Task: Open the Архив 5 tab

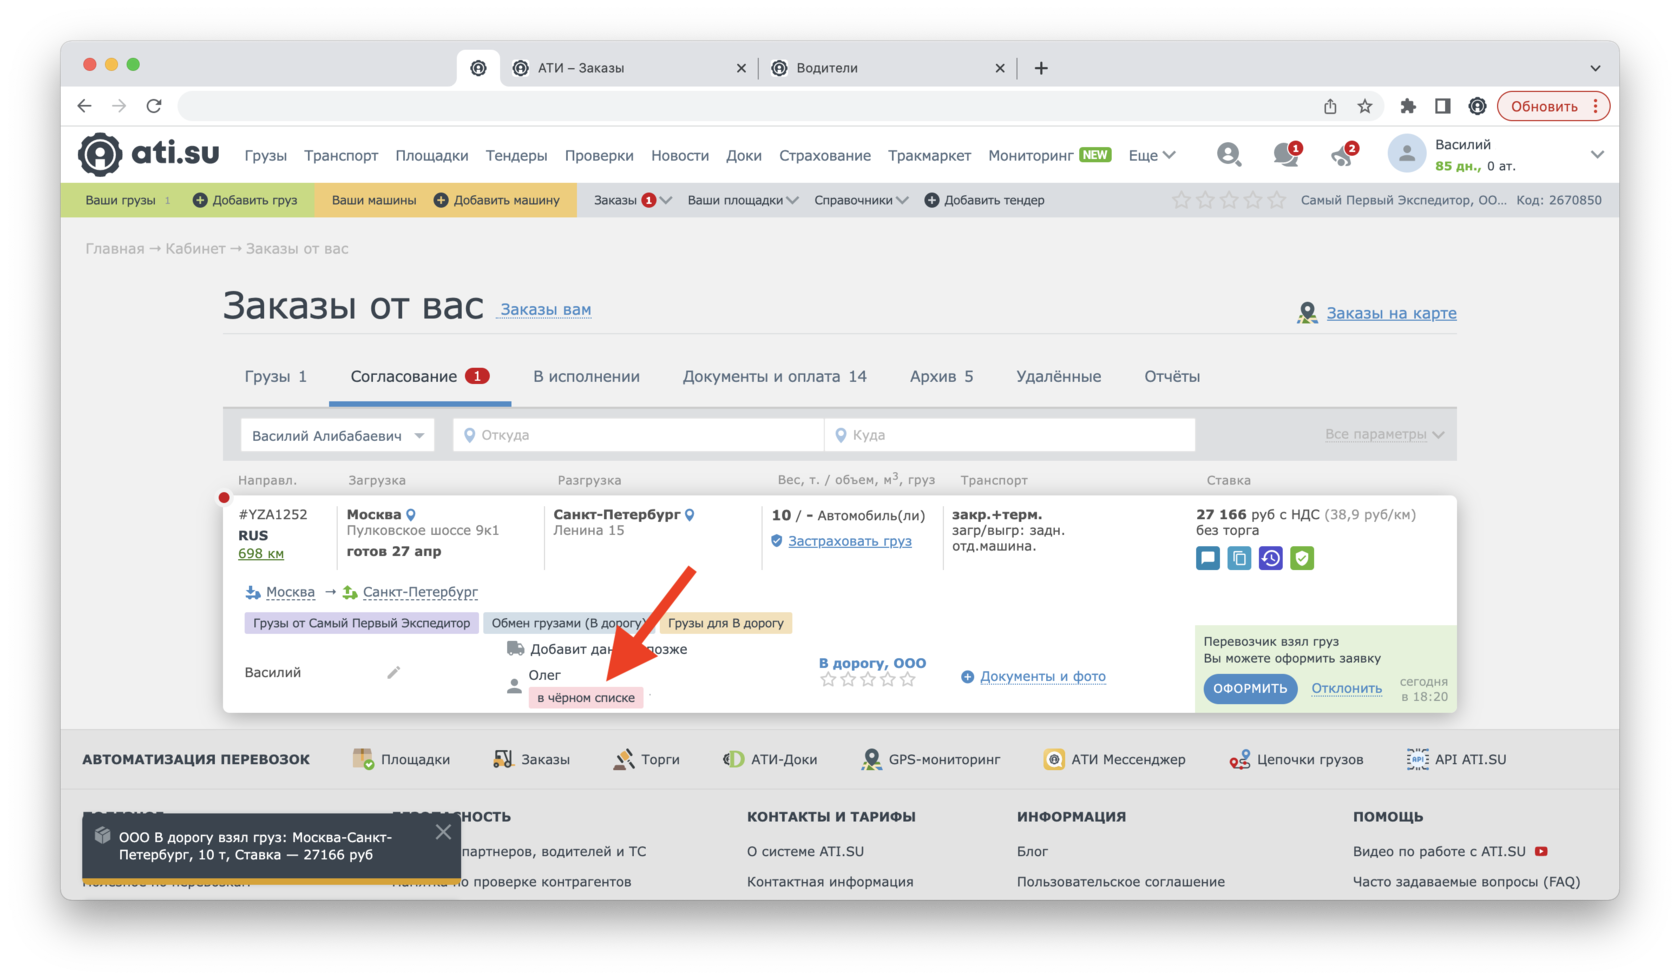Action: click(x=941, y=376)
